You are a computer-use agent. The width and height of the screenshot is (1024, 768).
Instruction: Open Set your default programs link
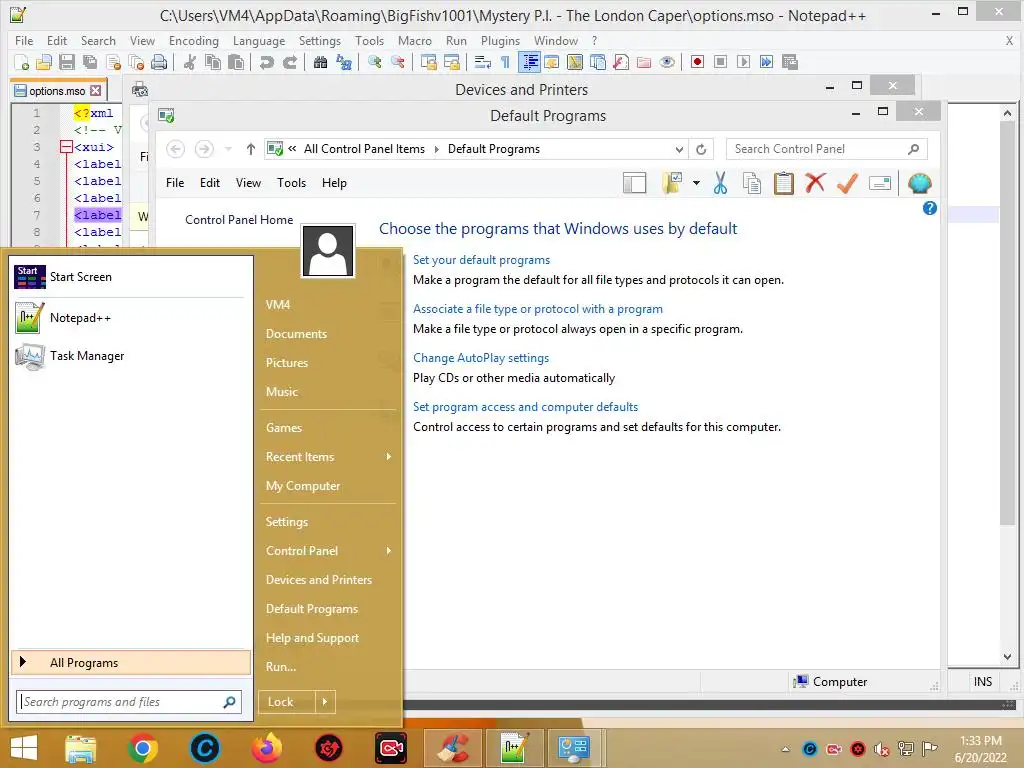(x=481, y=260)
